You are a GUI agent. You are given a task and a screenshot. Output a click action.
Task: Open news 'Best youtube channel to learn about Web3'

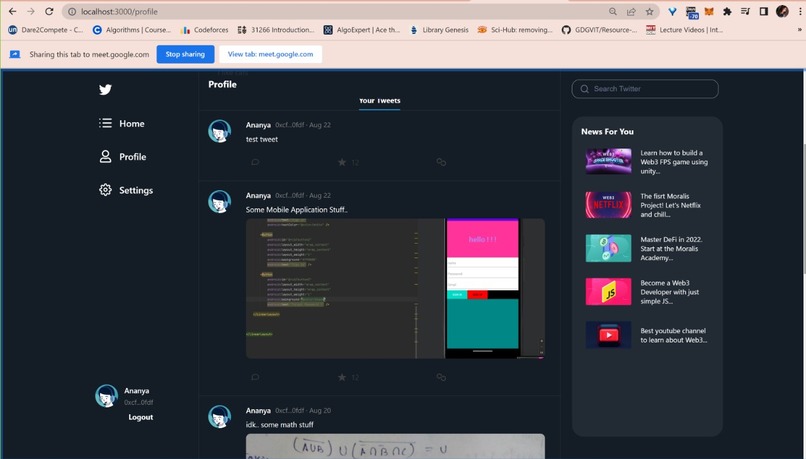point(674,335)
